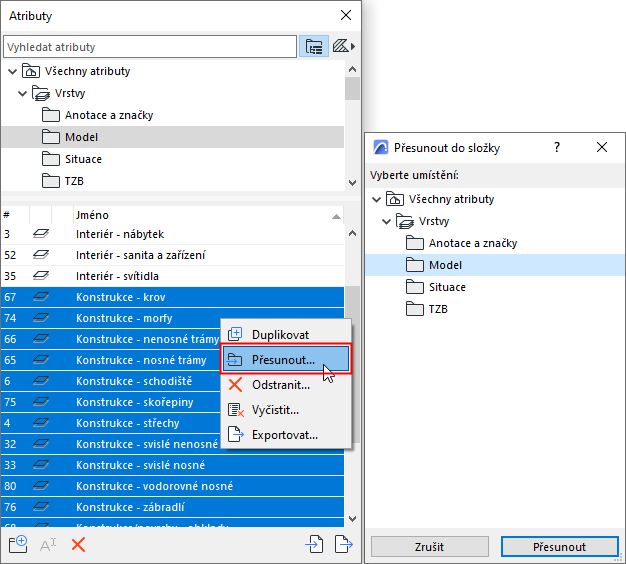Choose Vyčistit... from the context menu

(x=286, y=410)
